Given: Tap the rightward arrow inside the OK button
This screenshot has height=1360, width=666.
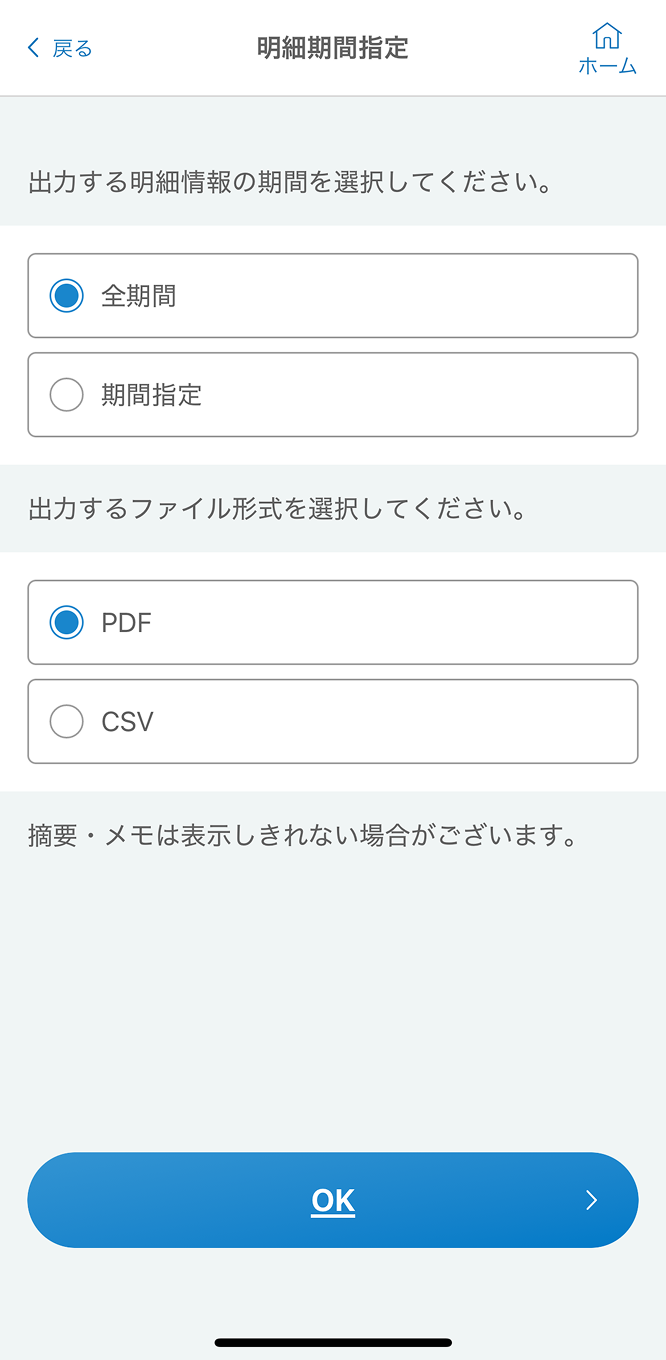Looking at the screenshot, I should coord(591,1199).
